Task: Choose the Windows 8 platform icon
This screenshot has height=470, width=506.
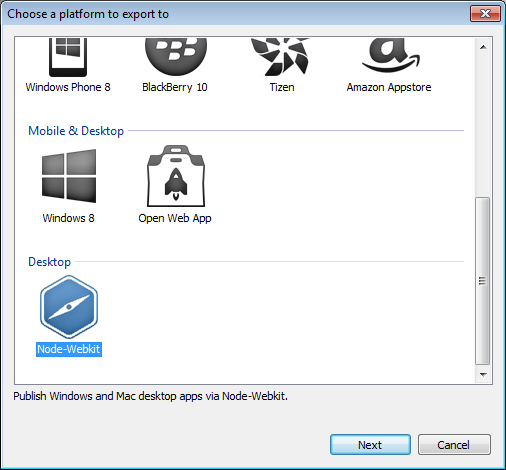Action: pos(69,176)
